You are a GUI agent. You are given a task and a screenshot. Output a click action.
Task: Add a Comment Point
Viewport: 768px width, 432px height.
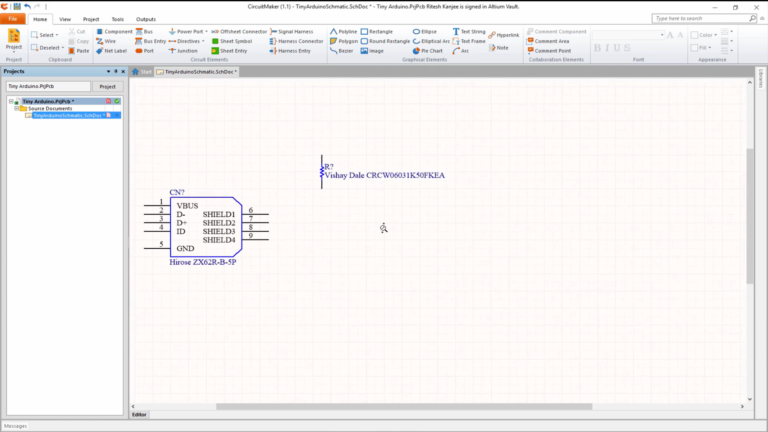pos(549,51)
